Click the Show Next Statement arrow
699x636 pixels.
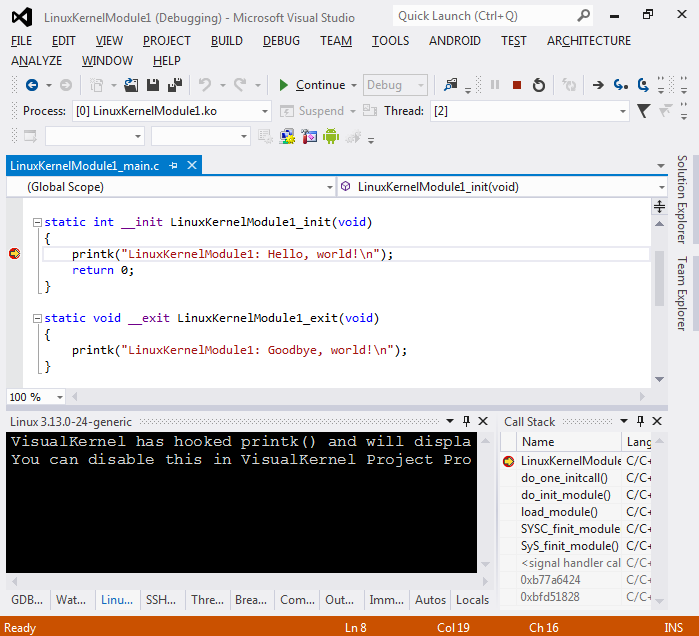598,85
